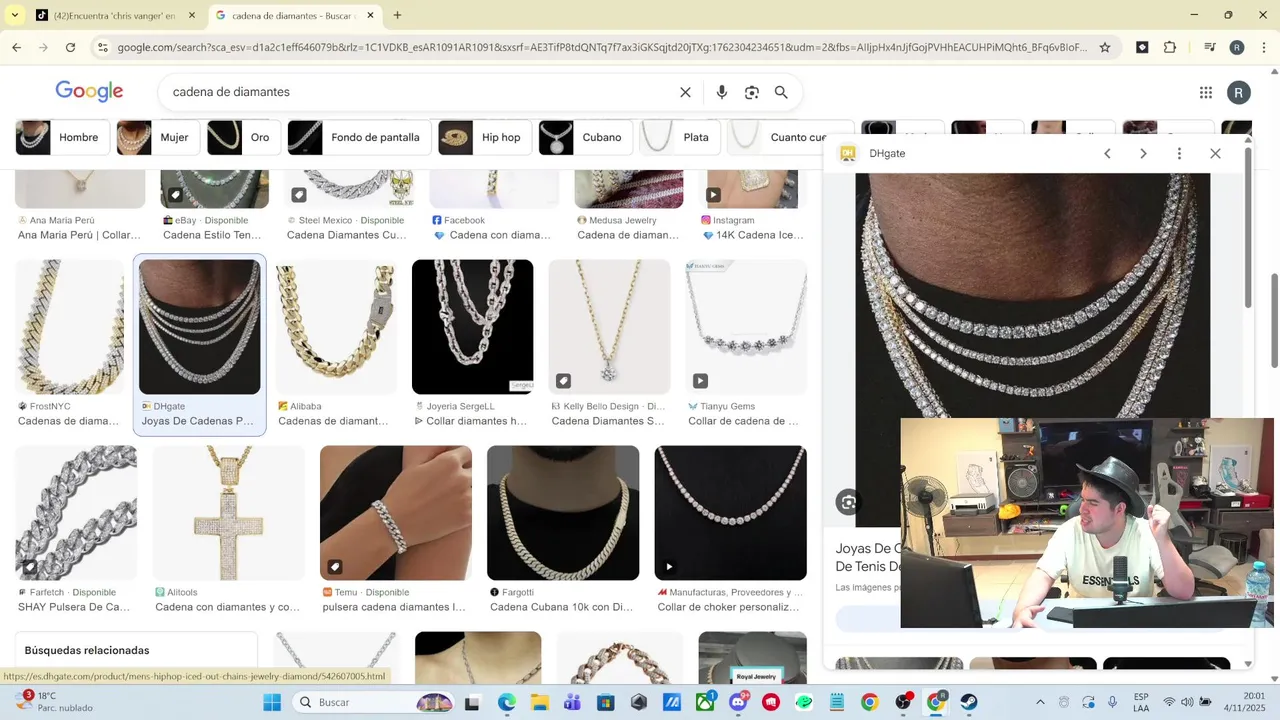Open Chrome media controls icon
Viewport: 1280px width, 720px height.
tap(1209, 47)
